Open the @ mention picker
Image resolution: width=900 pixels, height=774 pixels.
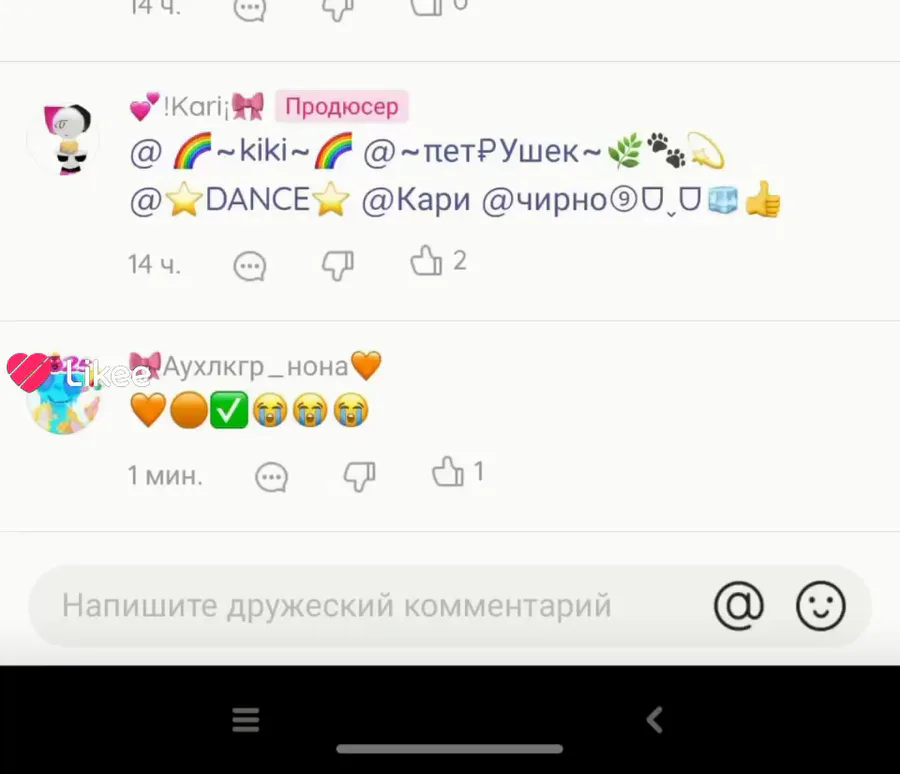(739, 606)
